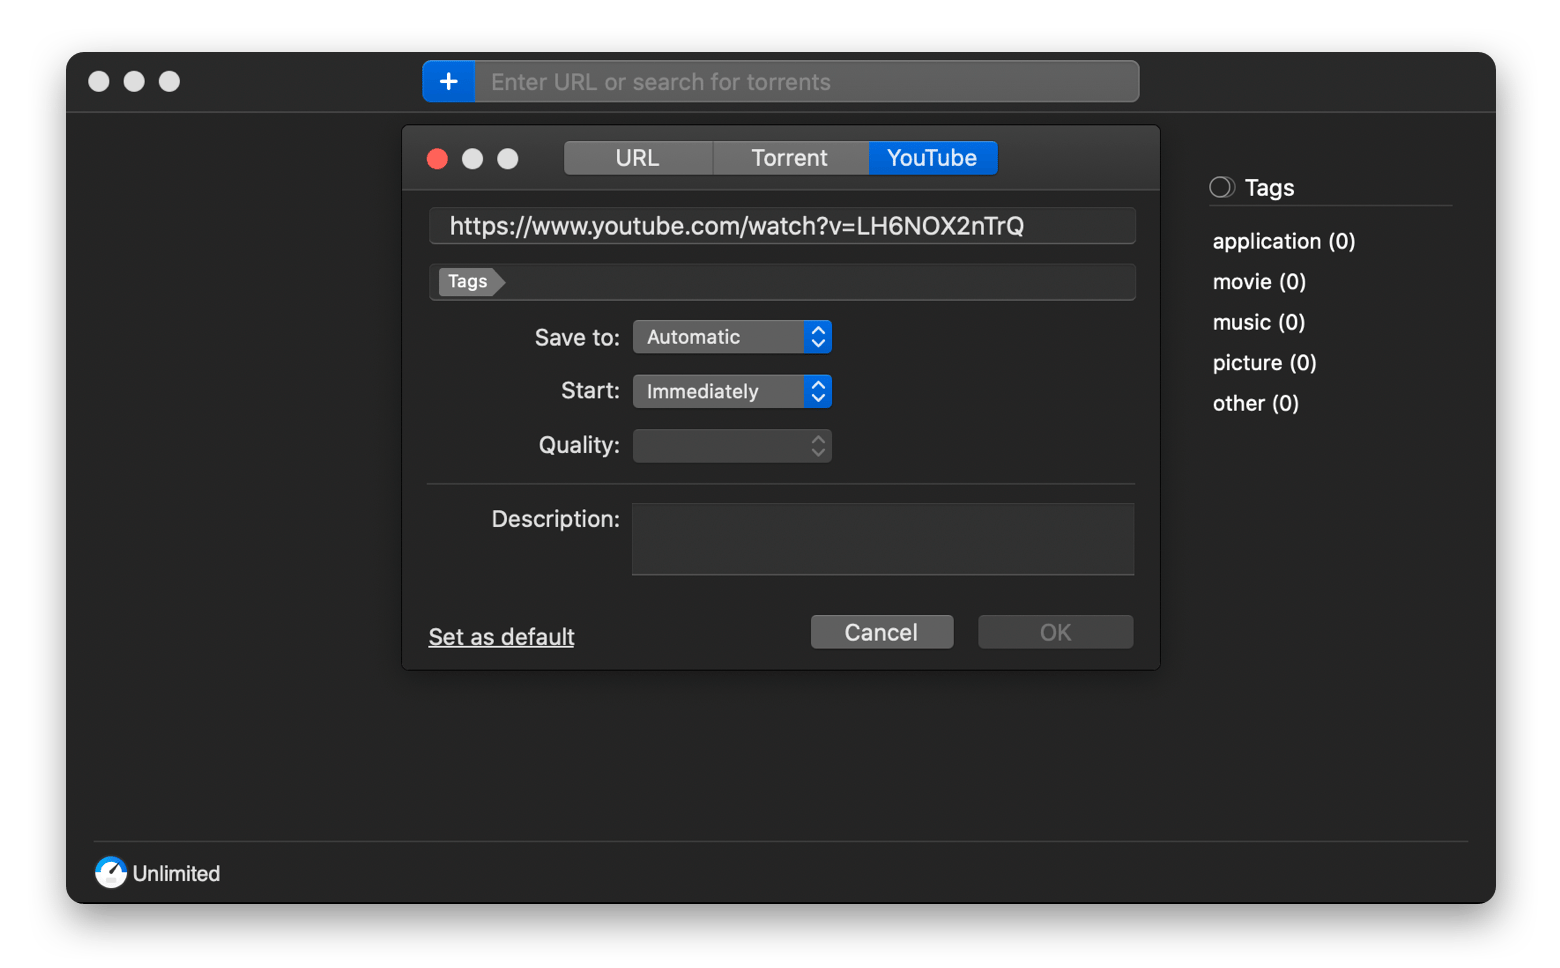This screenshot has height=968, width=1560.
Task: Click the OK button
Action: tap(1055, 632)
